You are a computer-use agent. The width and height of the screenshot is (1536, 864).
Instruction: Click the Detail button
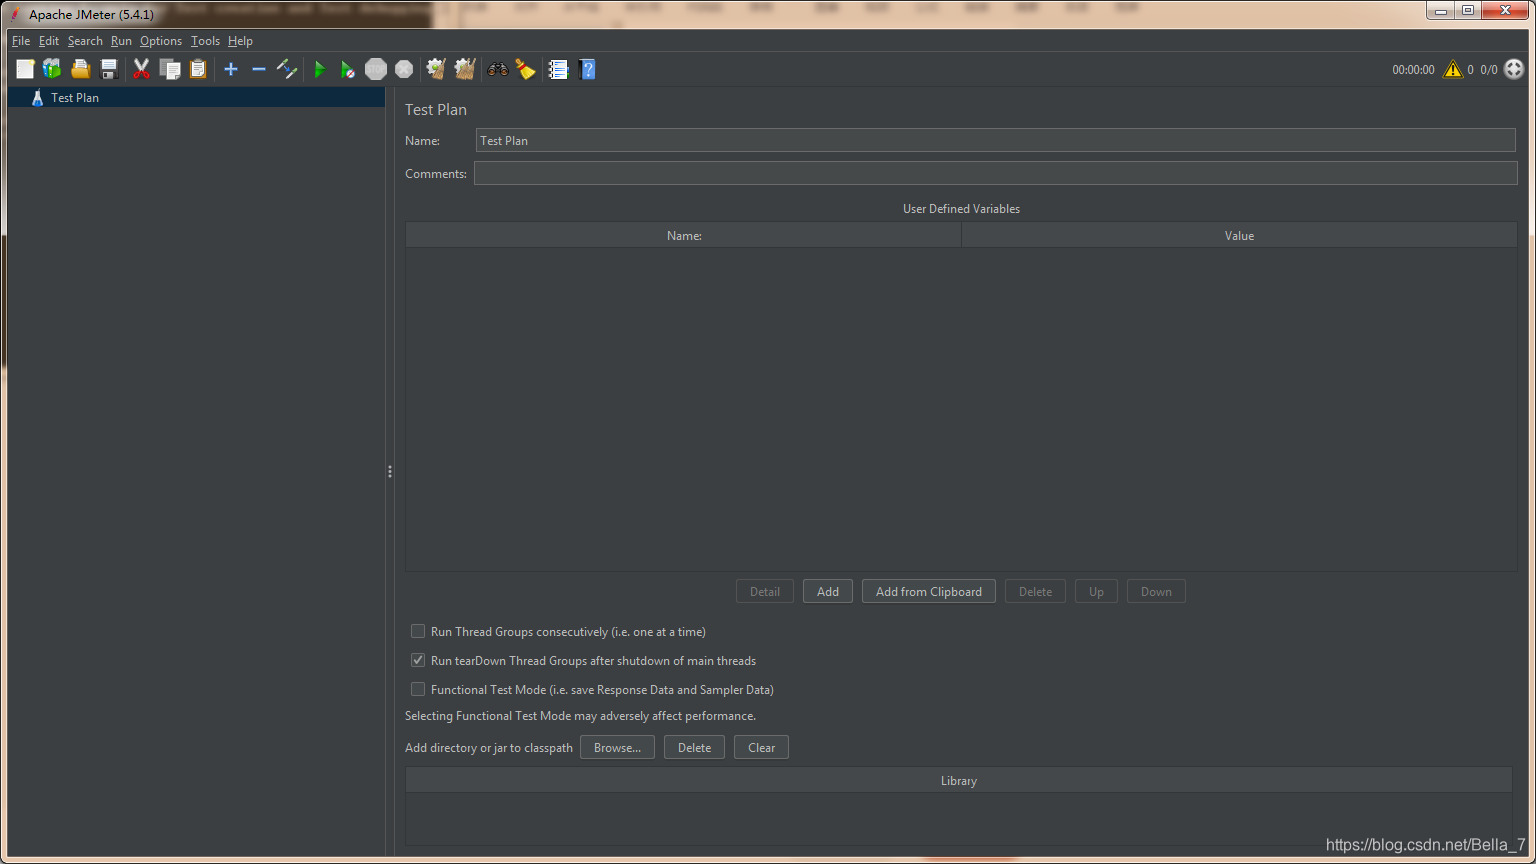765,591
